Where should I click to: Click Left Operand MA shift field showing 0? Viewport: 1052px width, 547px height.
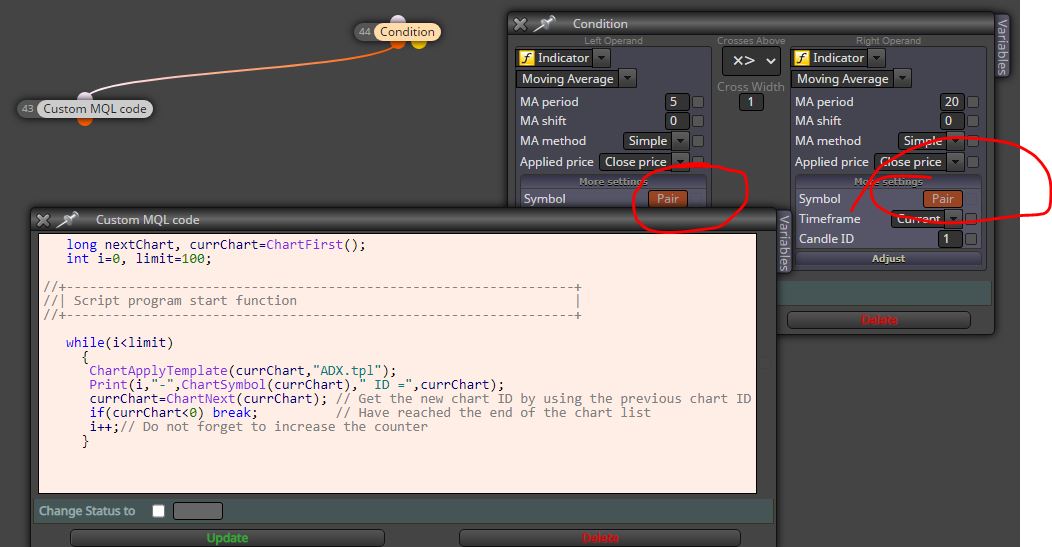(677, 121)
